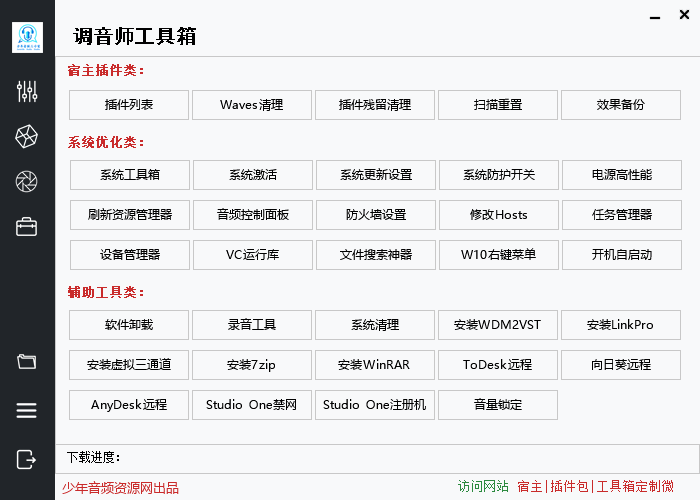Open 宿主|插件包|工具箱定制 link
The width and height of the screenshot is (700, 500).
[596, 486]
